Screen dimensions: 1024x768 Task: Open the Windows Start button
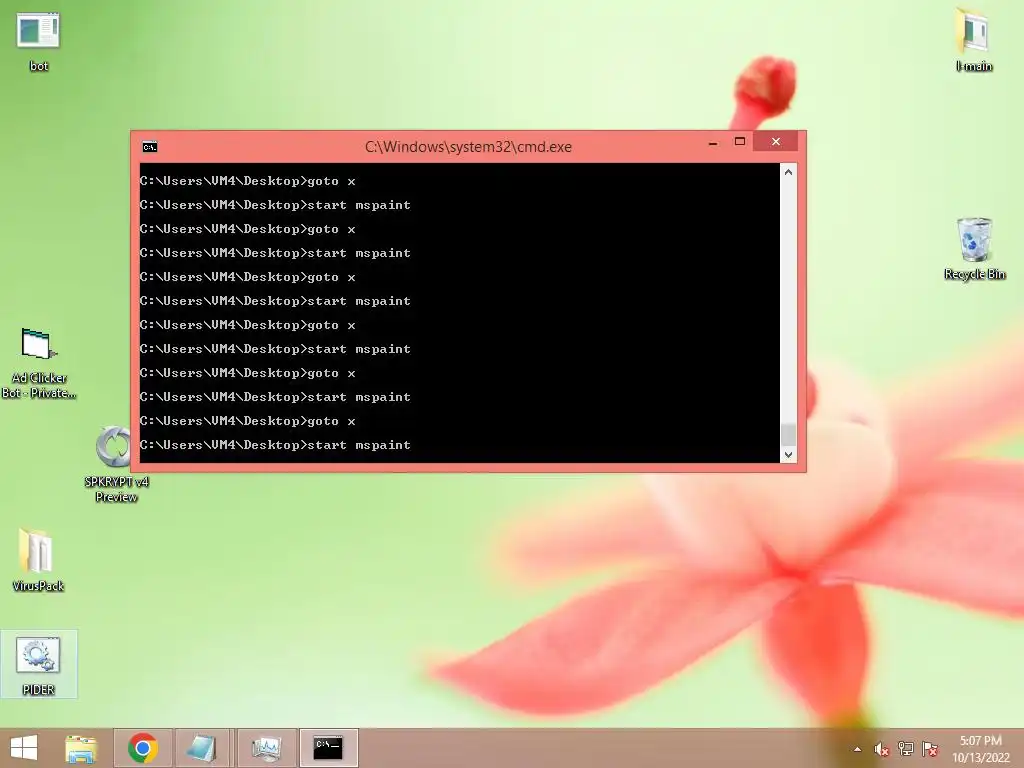24,748
